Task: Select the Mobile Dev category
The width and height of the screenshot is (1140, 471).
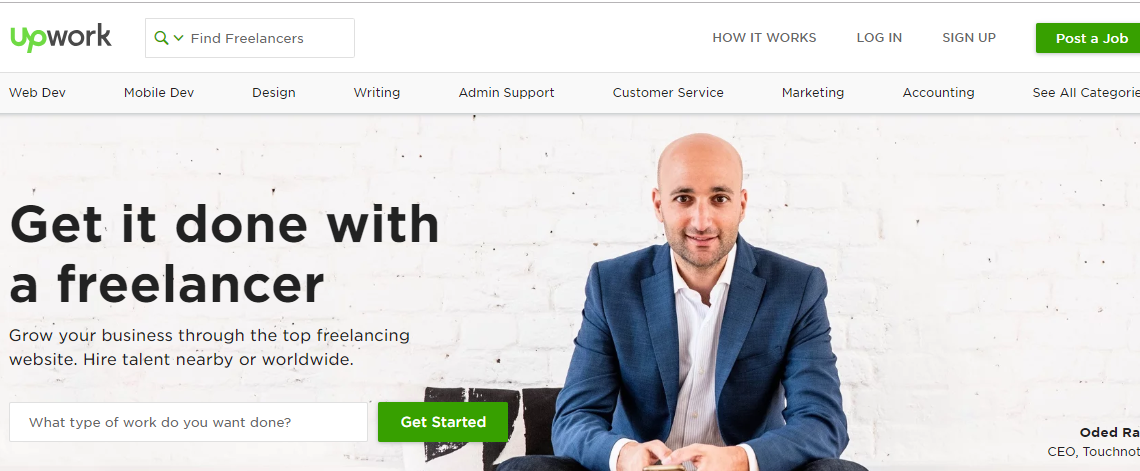Action: coord(158,92)
